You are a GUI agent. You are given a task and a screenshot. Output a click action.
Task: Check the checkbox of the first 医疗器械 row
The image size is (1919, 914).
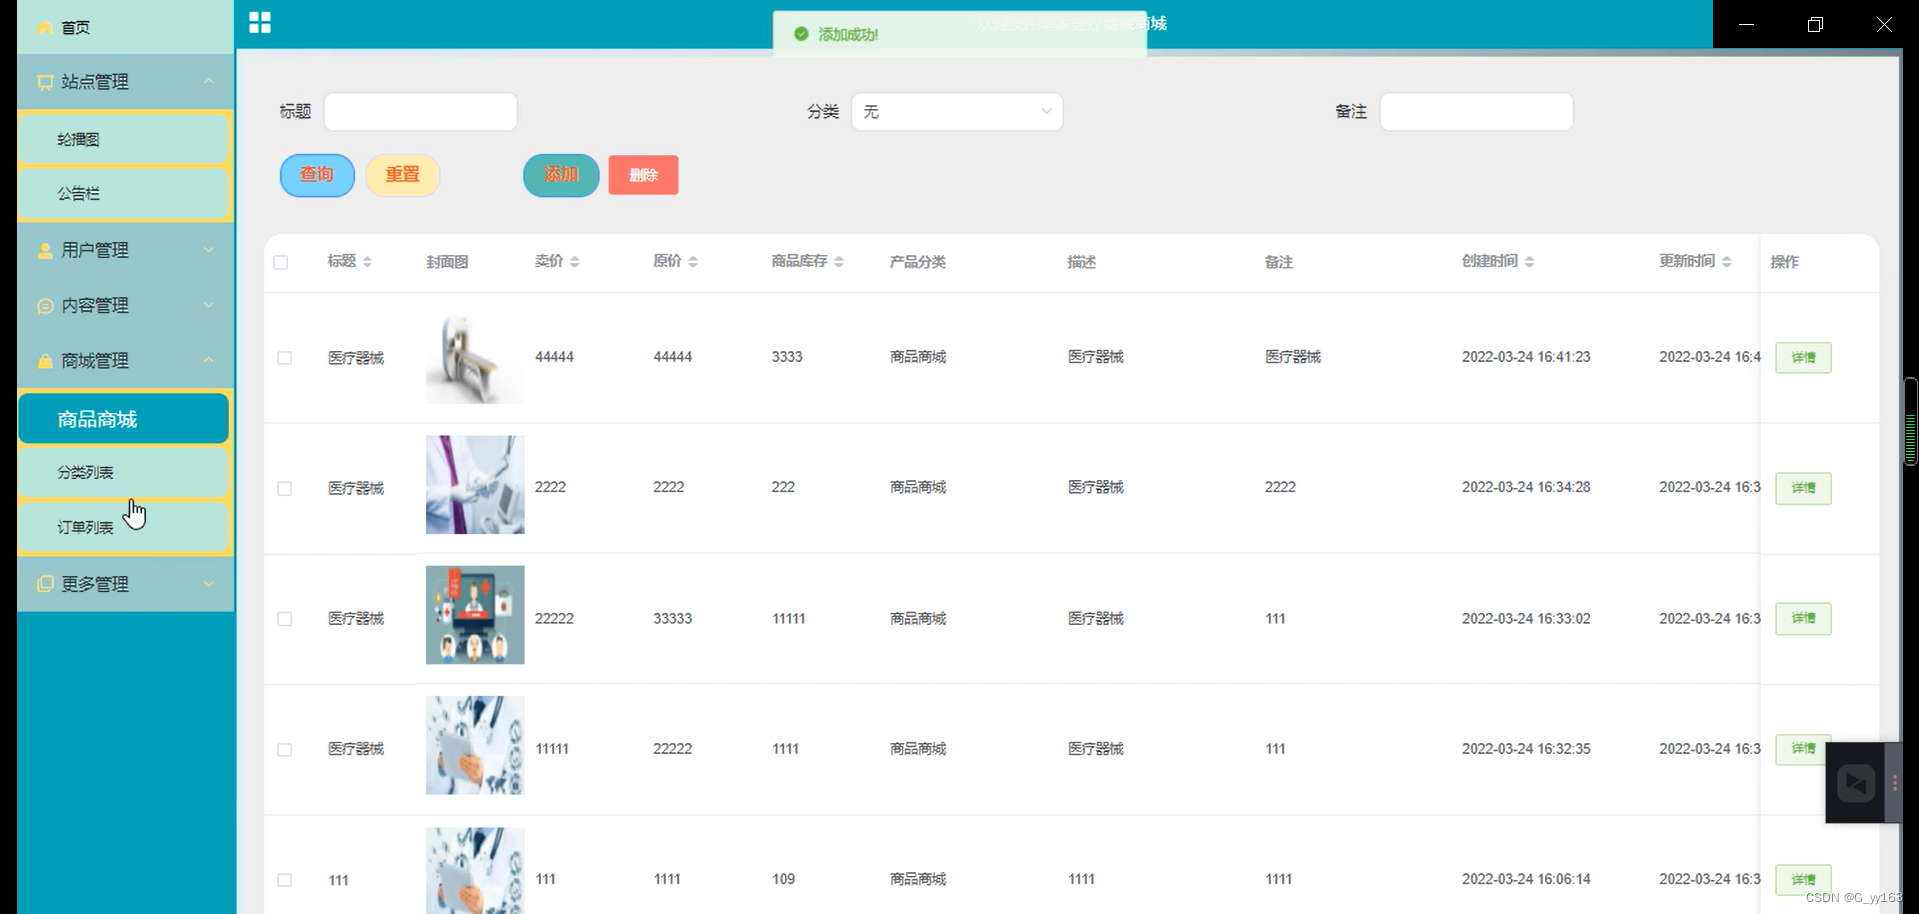[x=284, y=358]
